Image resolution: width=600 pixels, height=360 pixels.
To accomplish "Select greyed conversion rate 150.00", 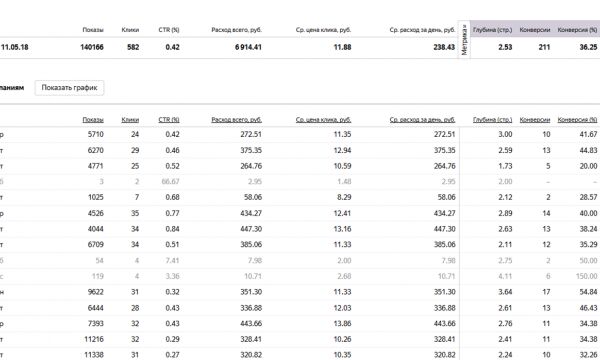I will (587, 276).
